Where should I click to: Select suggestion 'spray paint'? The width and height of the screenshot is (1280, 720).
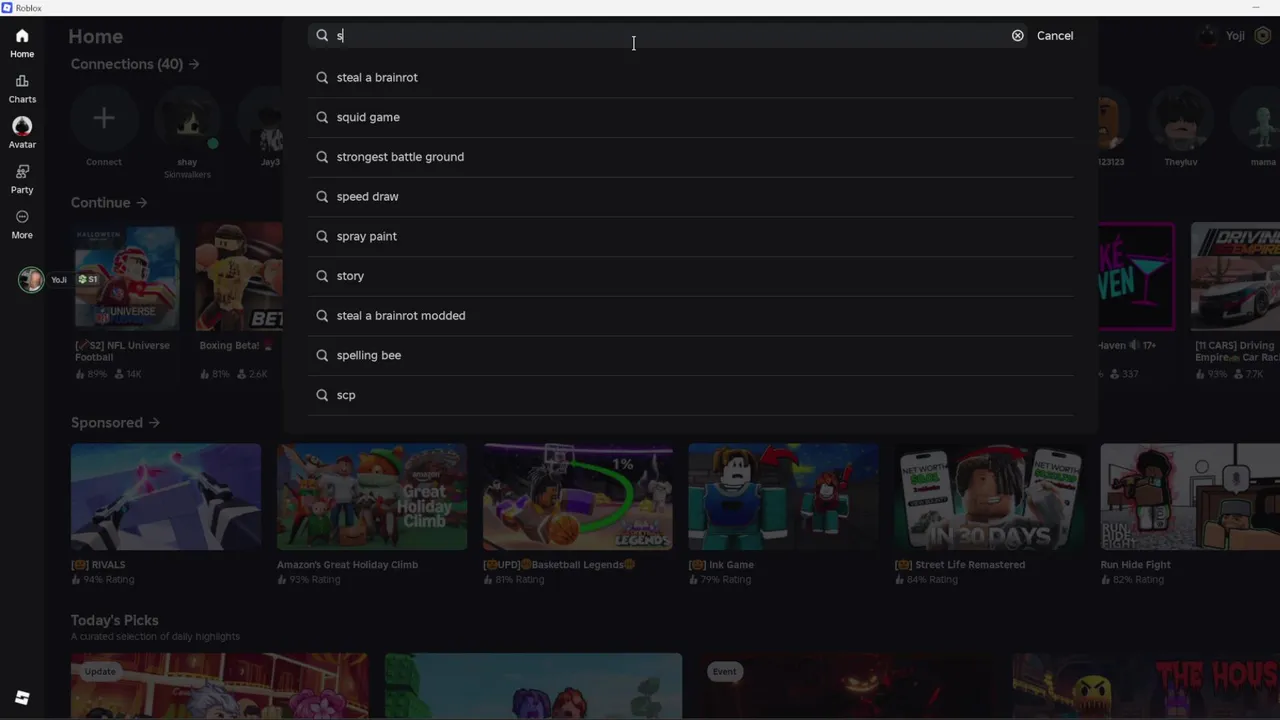click(x=691, y=236)
